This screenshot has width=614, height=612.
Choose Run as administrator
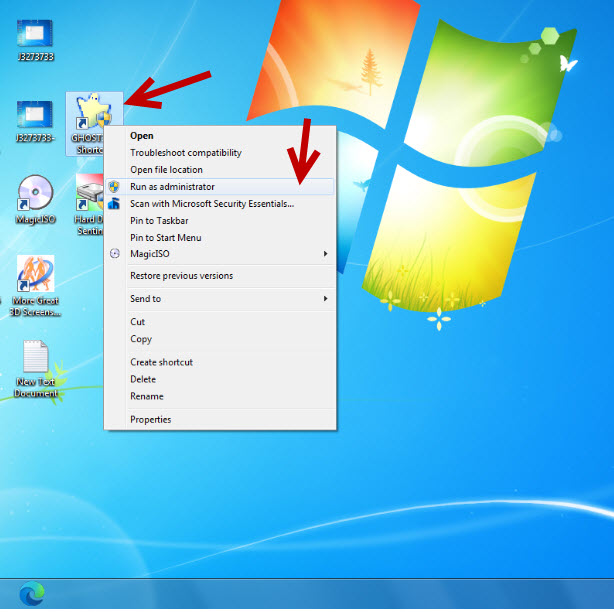point(172,187)
